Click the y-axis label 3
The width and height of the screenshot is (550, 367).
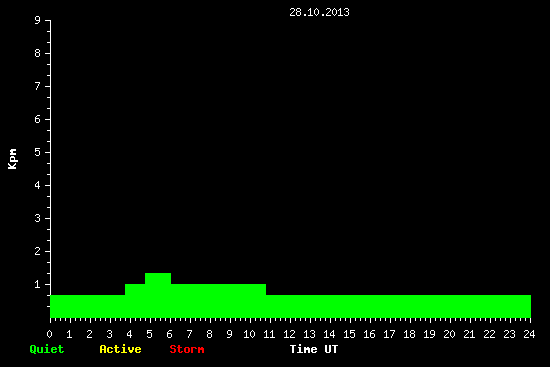point(38,218)
